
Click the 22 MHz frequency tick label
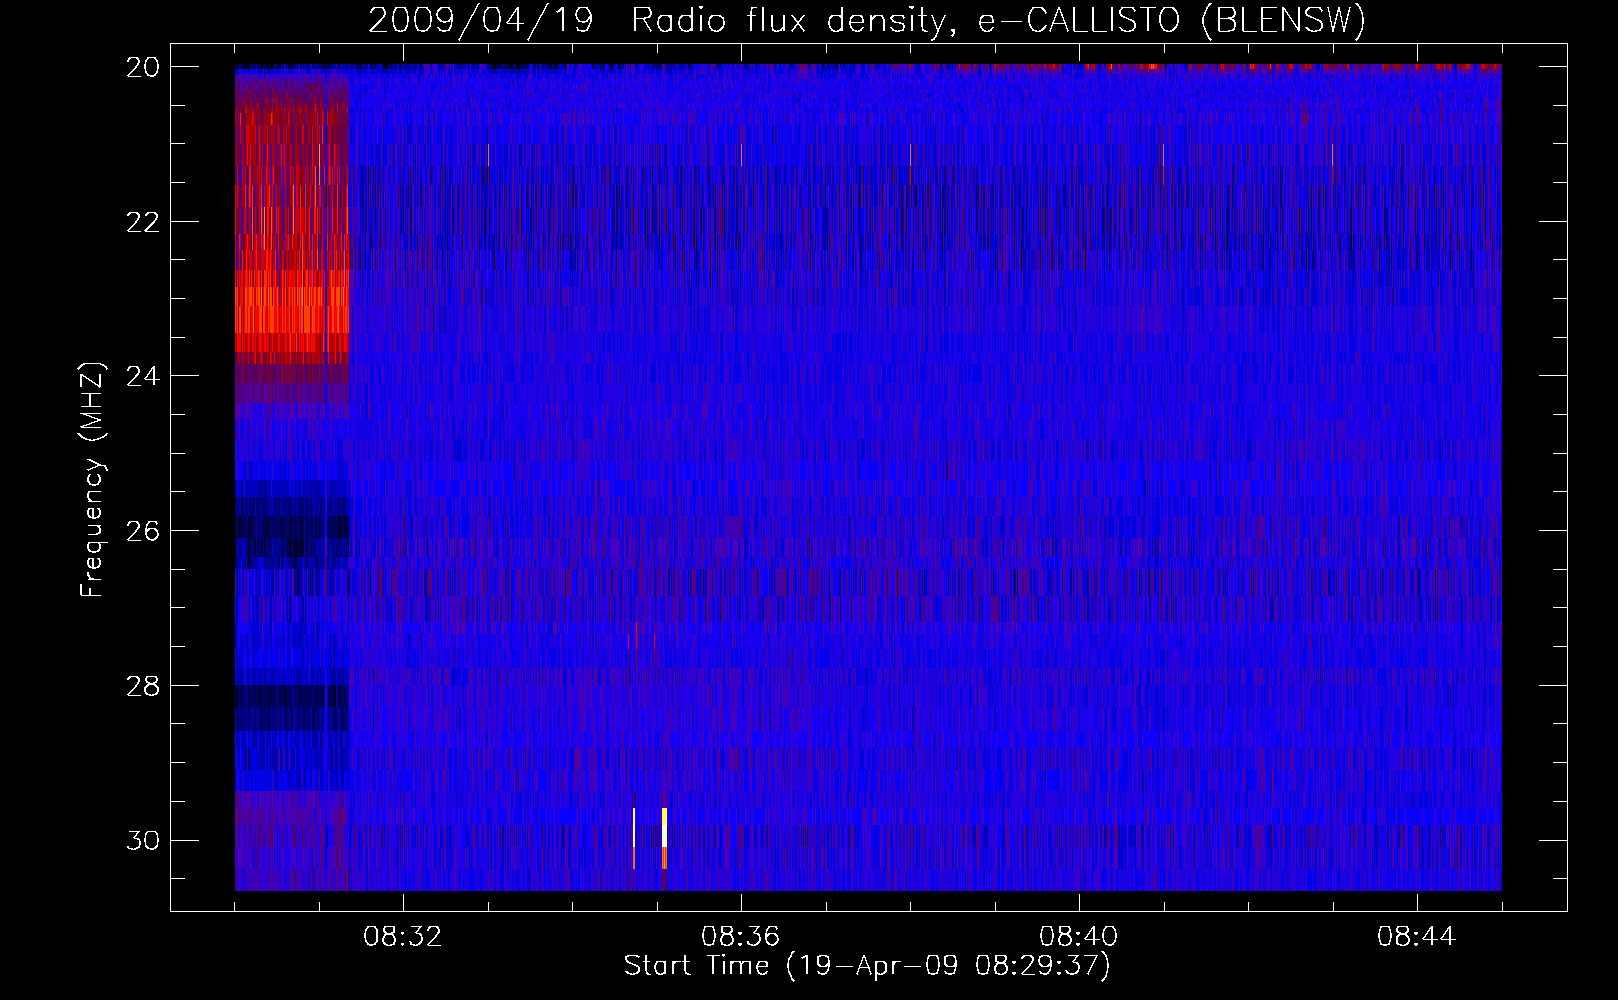pos(143,221)
